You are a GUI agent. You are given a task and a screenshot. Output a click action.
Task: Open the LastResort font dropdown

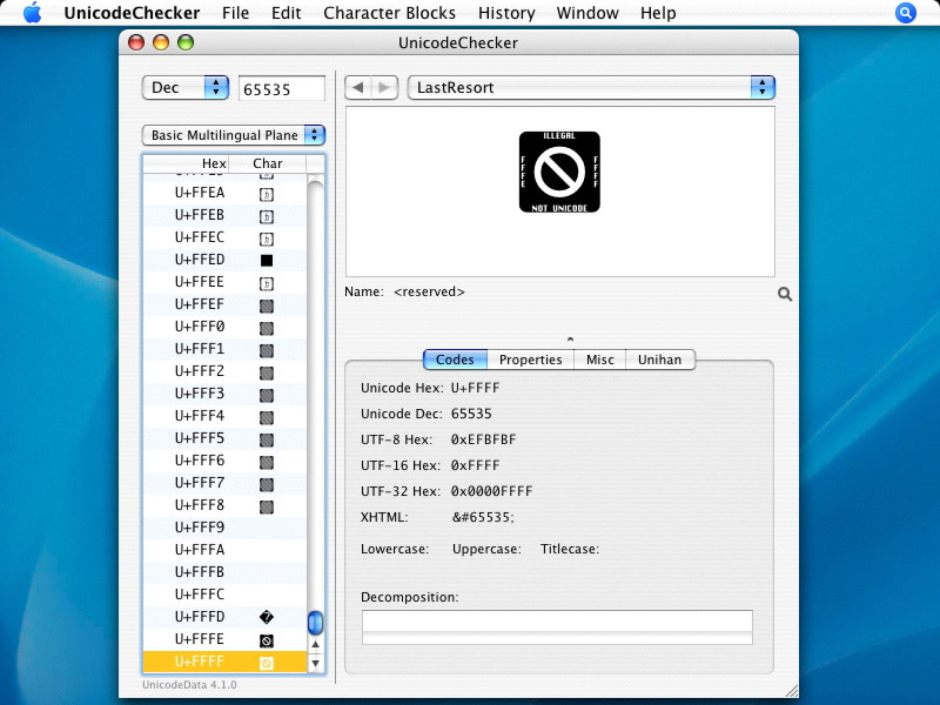coord(591,88)
